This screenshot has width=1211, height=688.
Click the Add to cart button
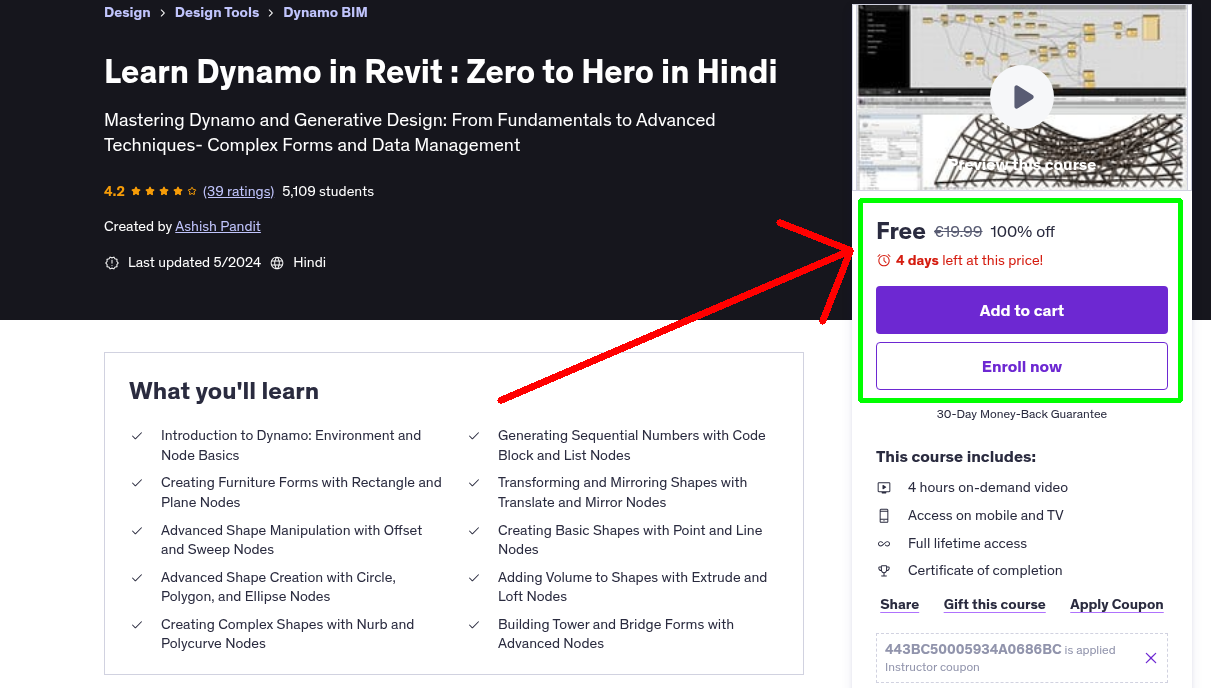point(1022,310)
